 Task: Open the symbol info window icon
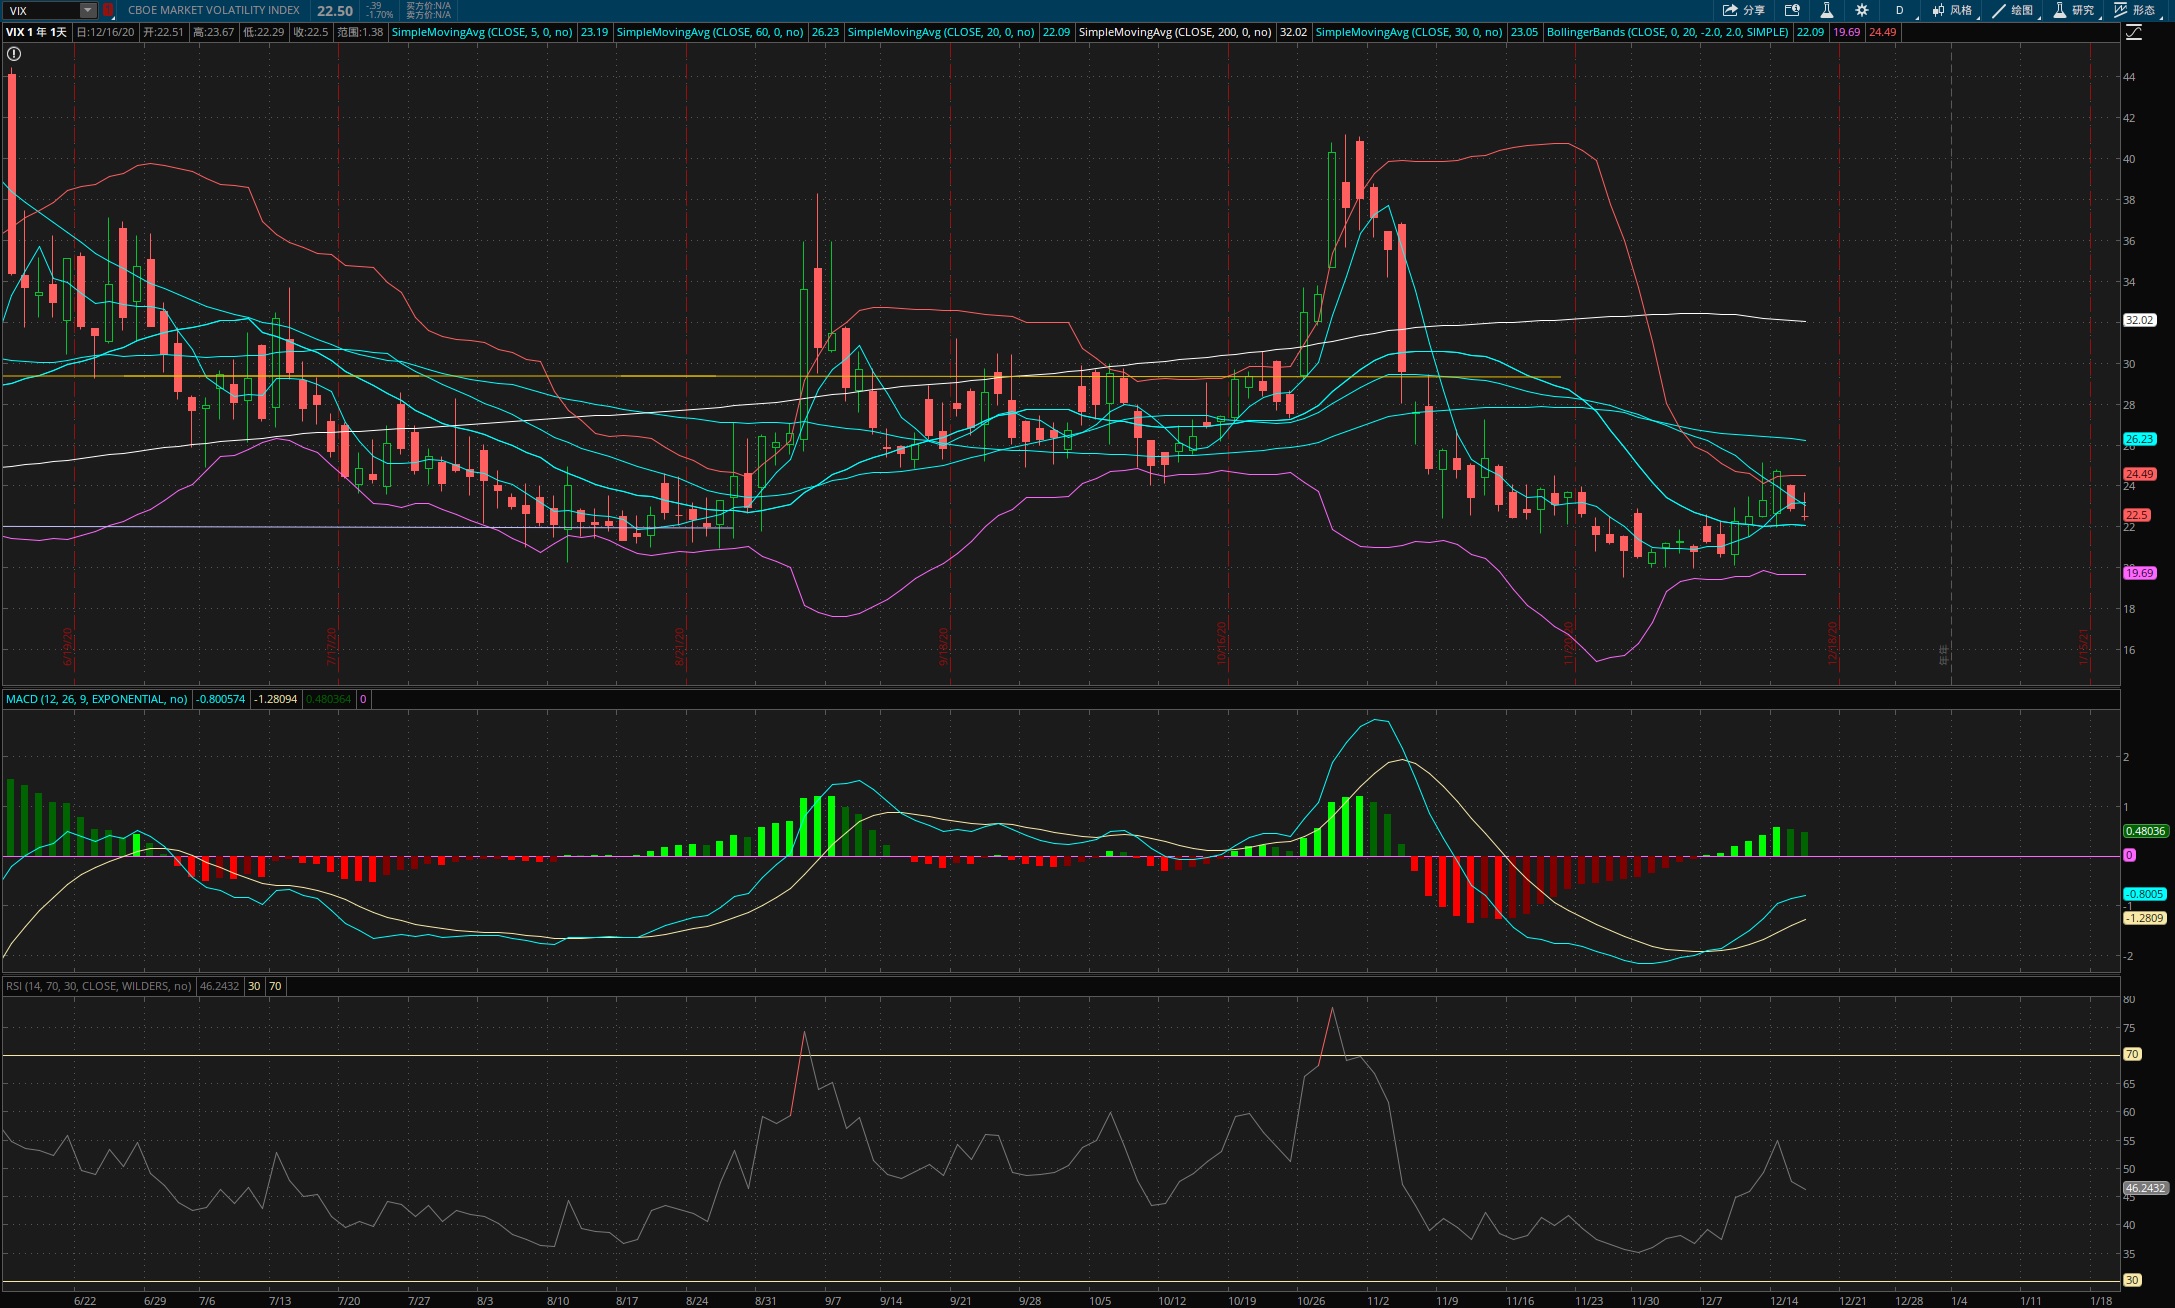pos(1792,10)
